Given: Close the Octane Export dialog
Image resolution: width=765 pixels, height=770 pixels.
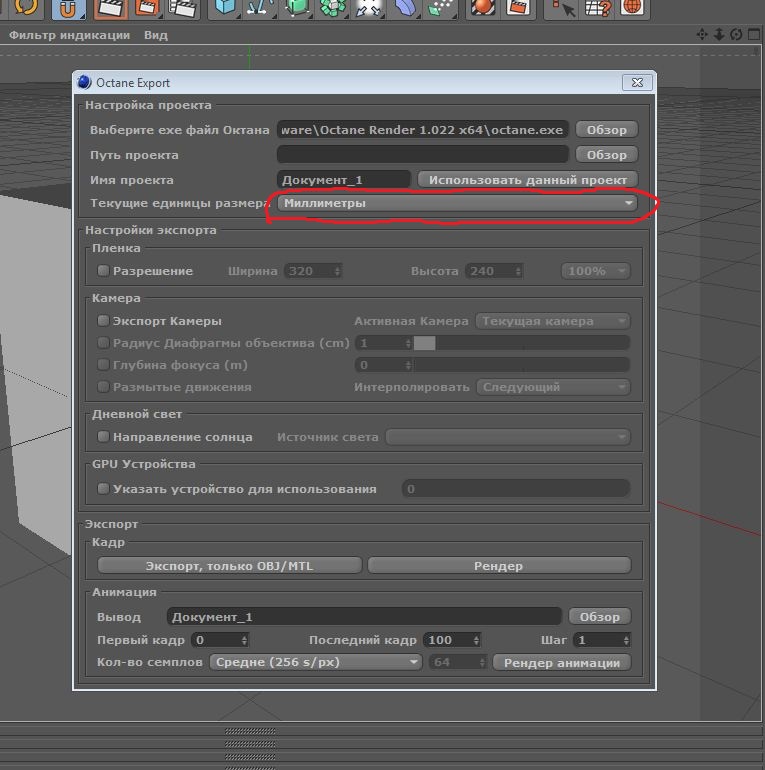Looking at the screenshot, I should click(x=637, y=82).
